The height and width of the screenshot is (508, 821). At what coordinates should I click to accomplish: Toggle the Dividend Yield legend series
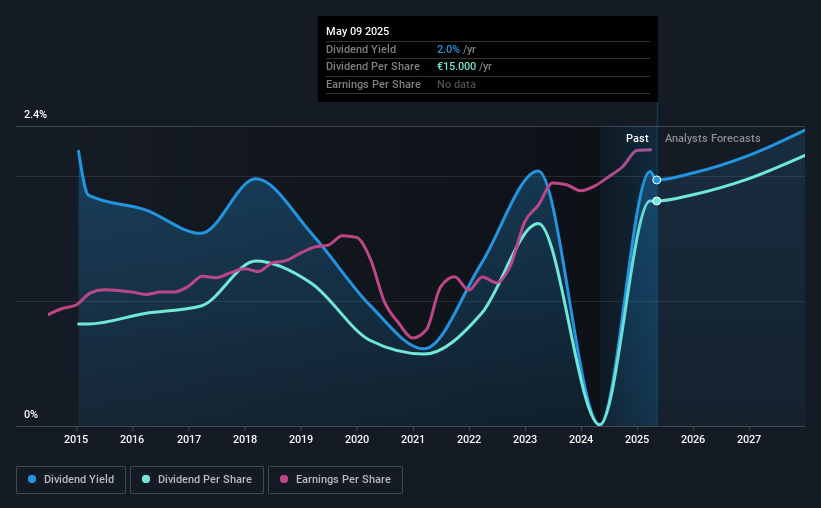point(71,480)
